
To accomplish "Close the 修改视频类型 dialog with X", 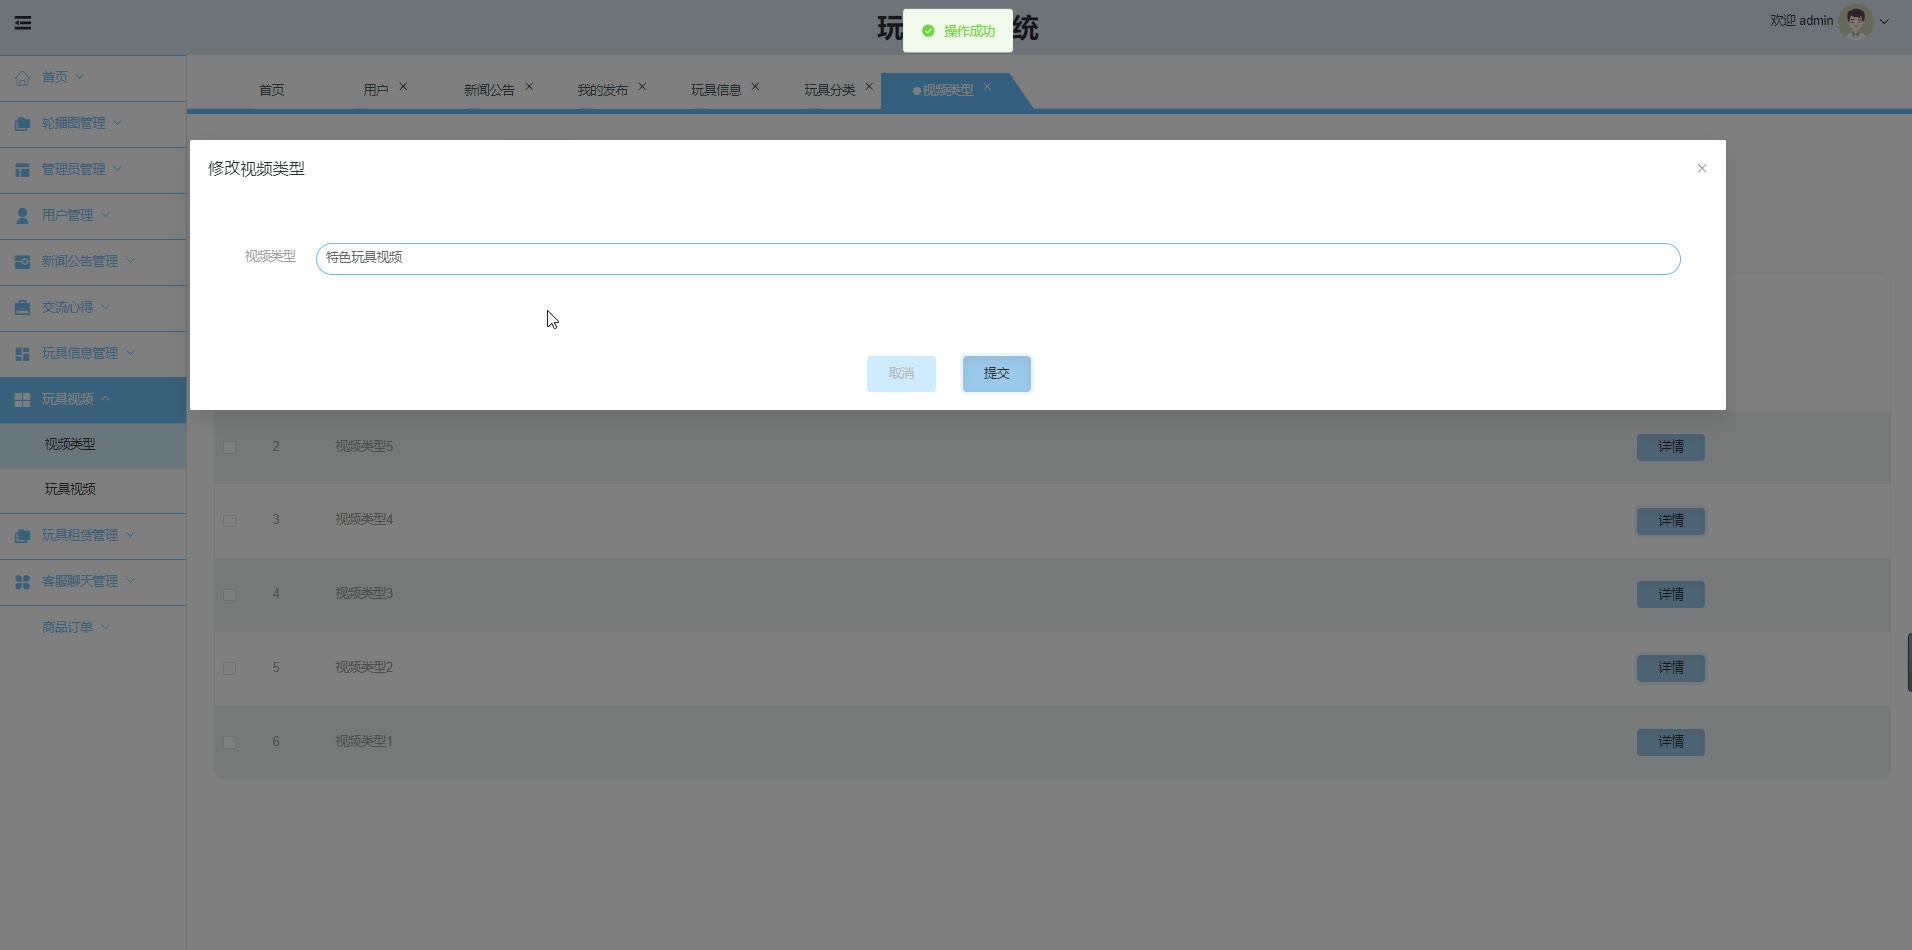I will [x=1702, y=168].
